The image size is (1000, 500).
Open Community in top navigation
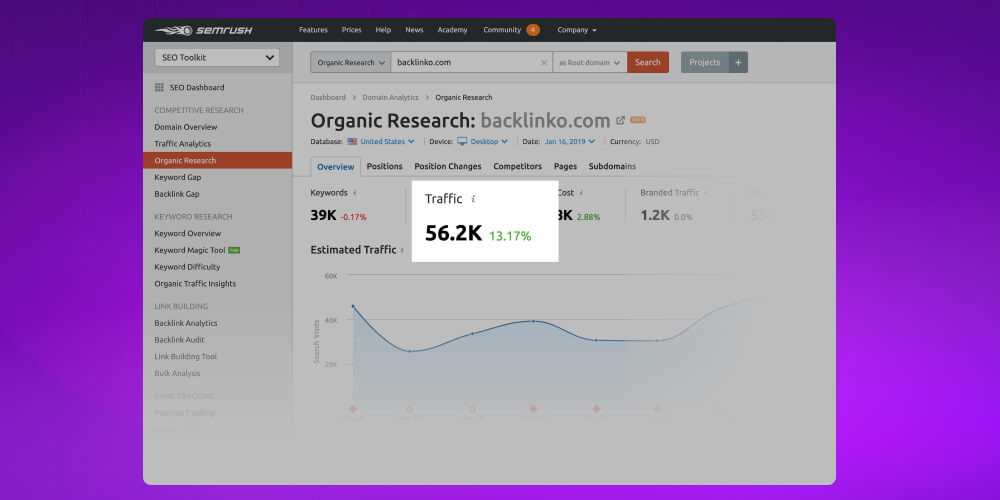(502, 30)
